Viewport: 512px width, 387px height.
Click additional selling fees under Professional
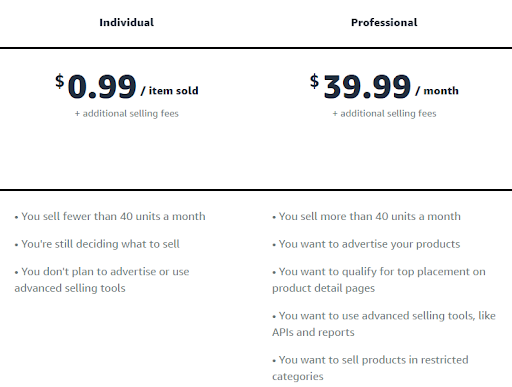(384, 114)
